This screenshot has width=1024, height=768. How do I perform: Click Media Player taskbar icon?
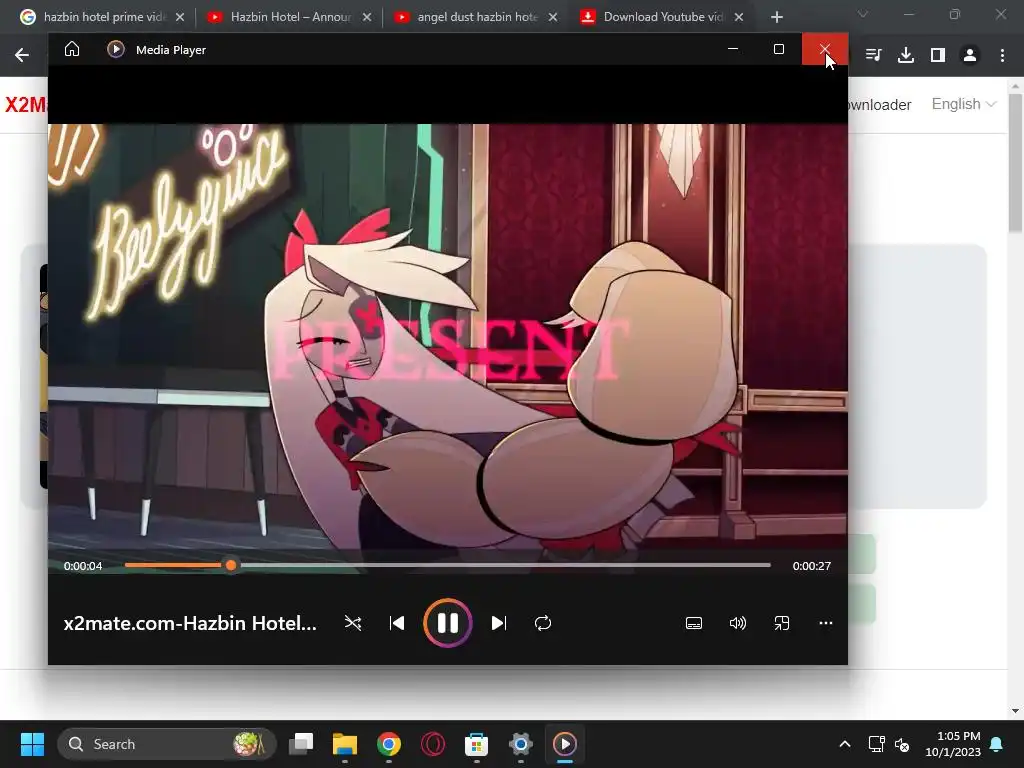coord(565,744)
